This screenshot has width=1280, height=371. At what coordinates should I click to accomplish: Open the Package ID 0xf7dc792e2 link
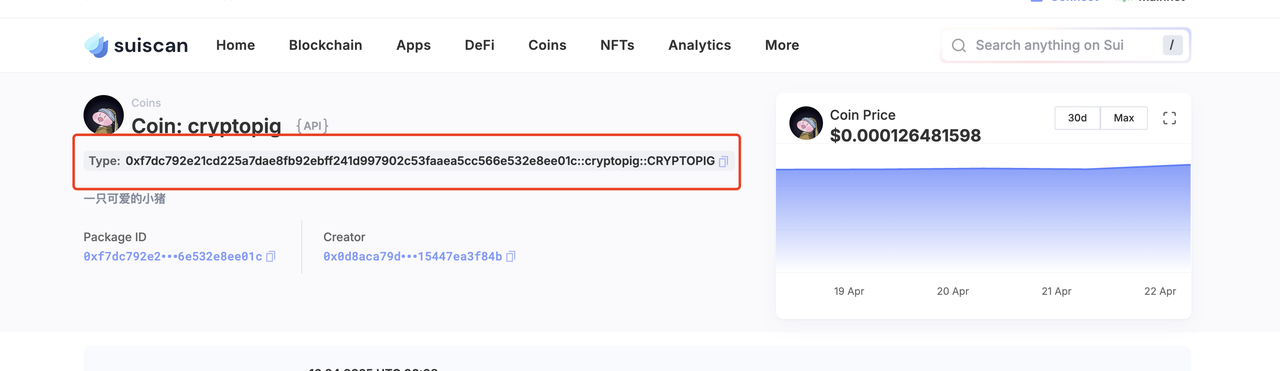click(x=173, y=257)
